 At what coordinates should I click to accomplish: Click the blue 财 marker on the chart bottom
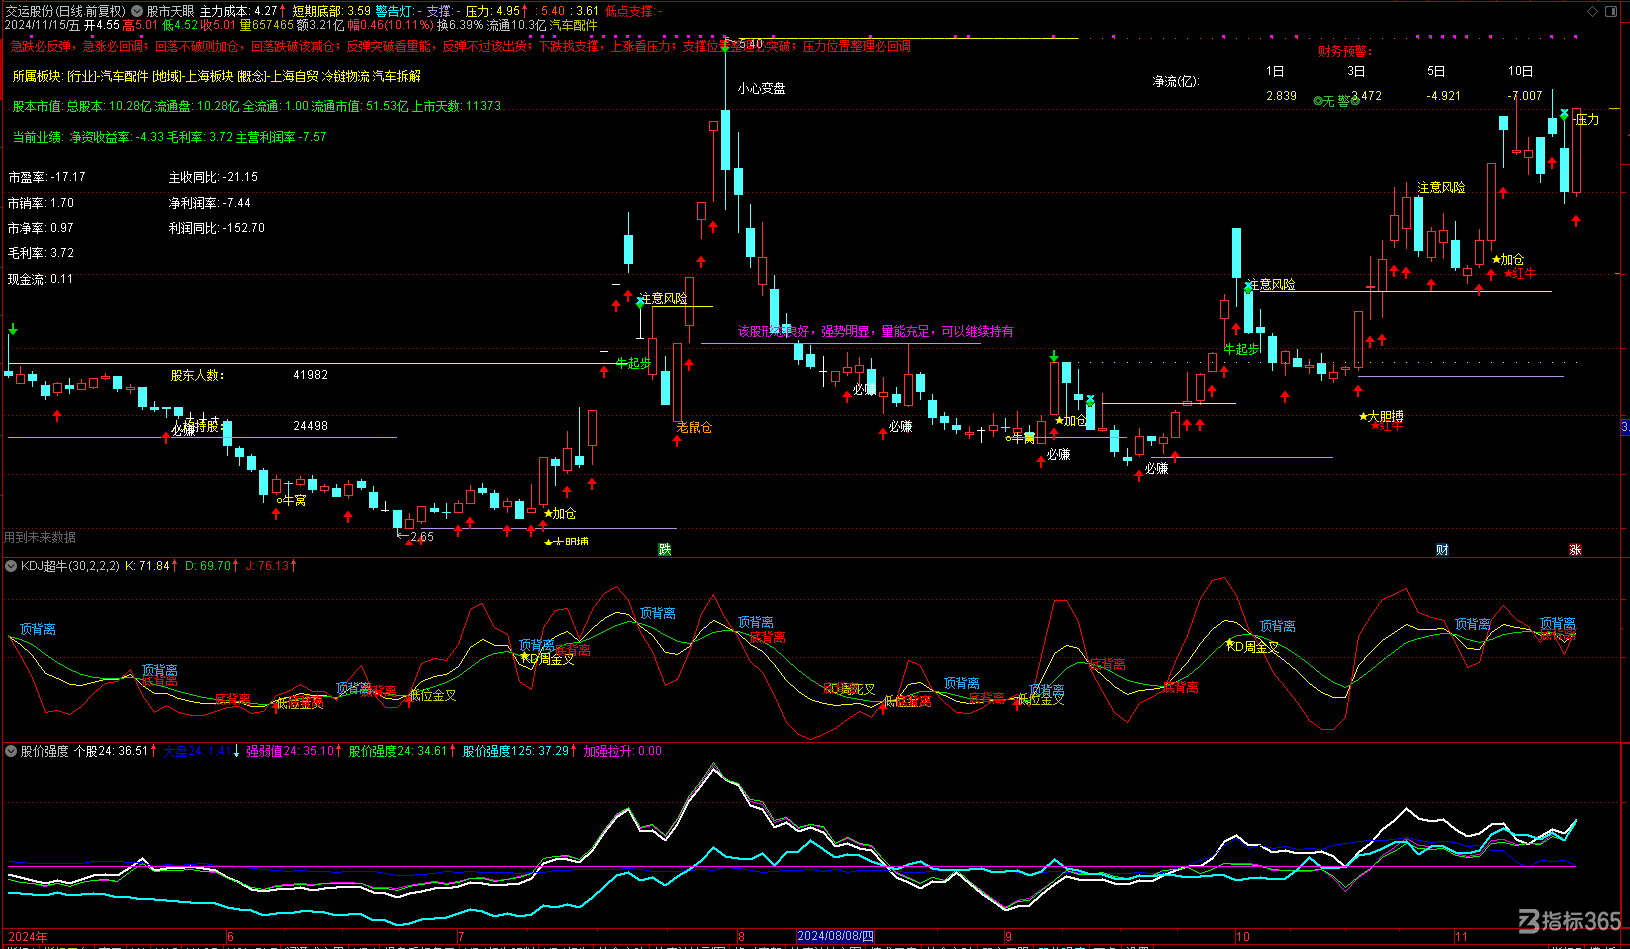pos(1442,550)
